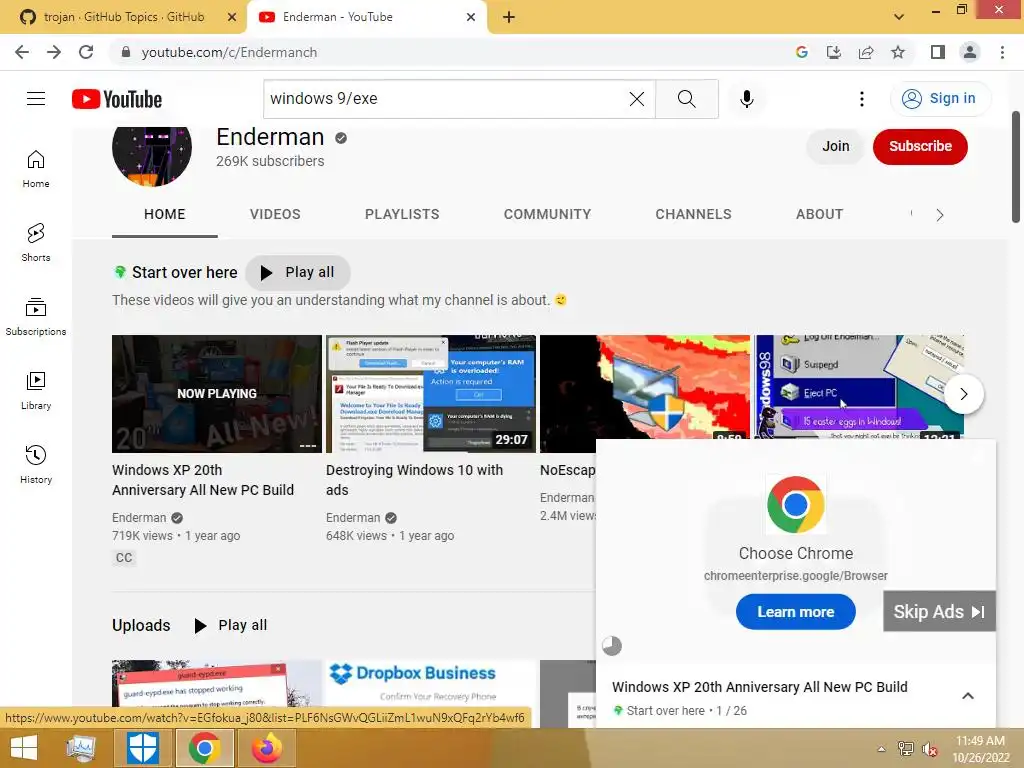Click the Google icon in address bar

(x=802, y=52)
